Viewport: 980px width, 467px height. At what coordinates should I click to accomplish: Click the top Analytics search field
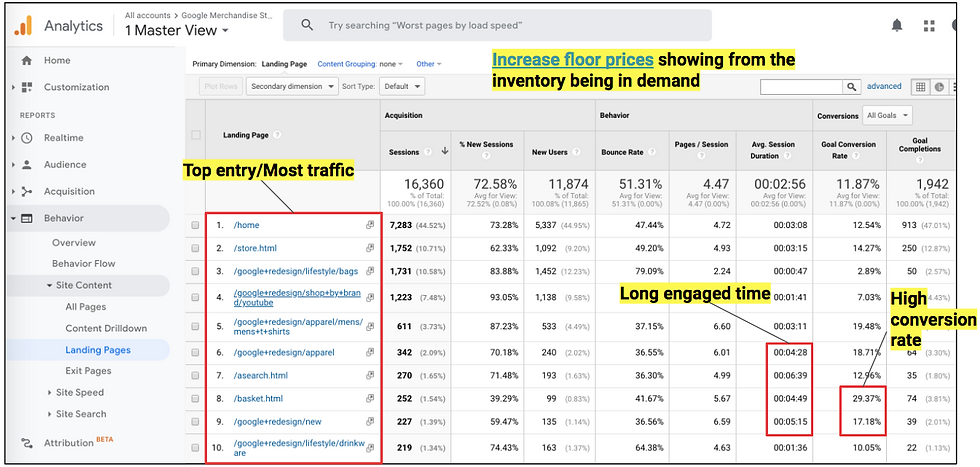pos(497,25)
